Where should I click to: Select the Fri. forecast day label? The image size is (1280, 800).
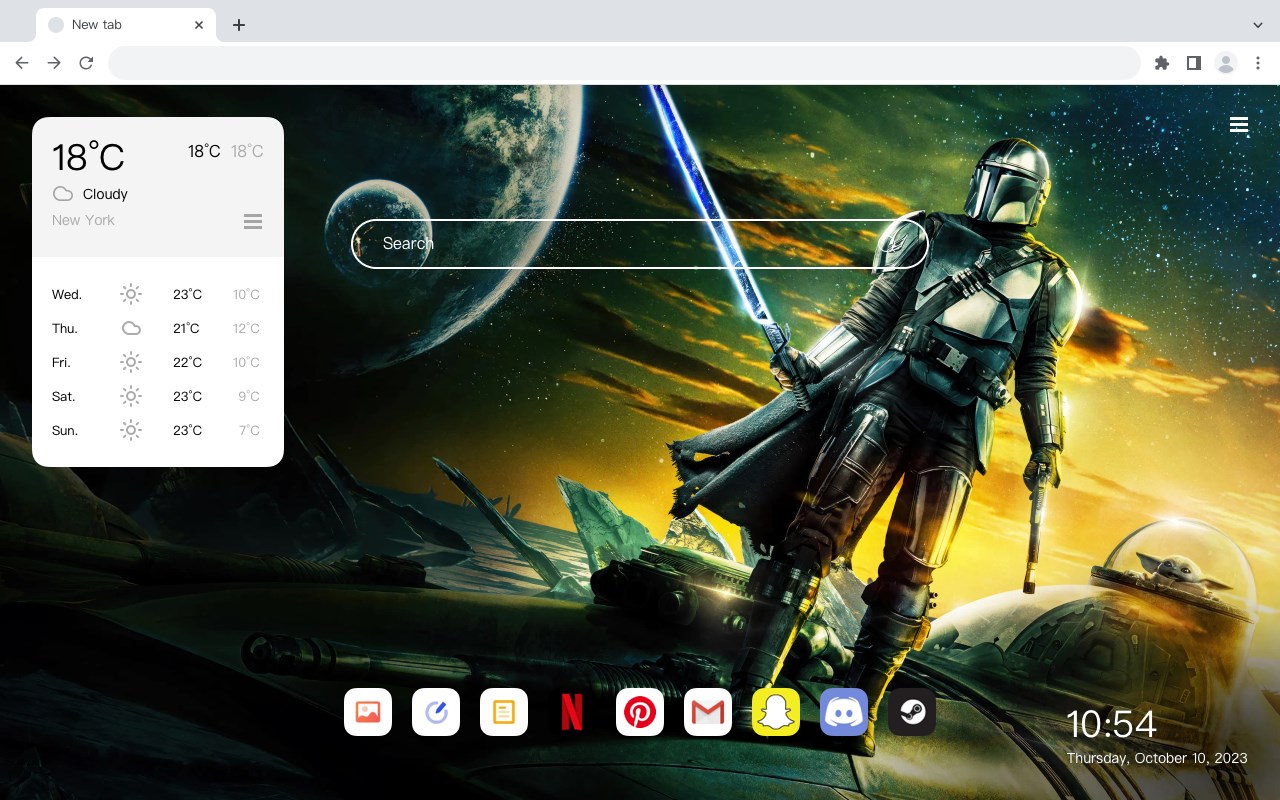(61, 362)
